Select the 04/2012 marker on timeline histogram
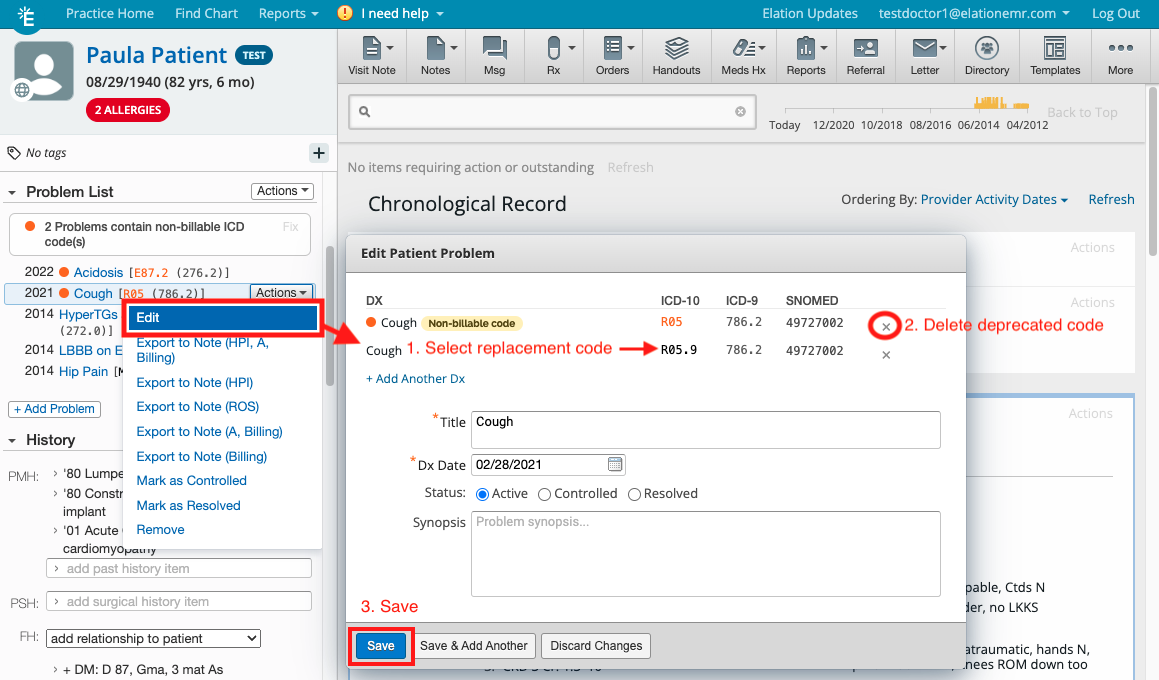1159x680 pixels. tap(1027, 125)
